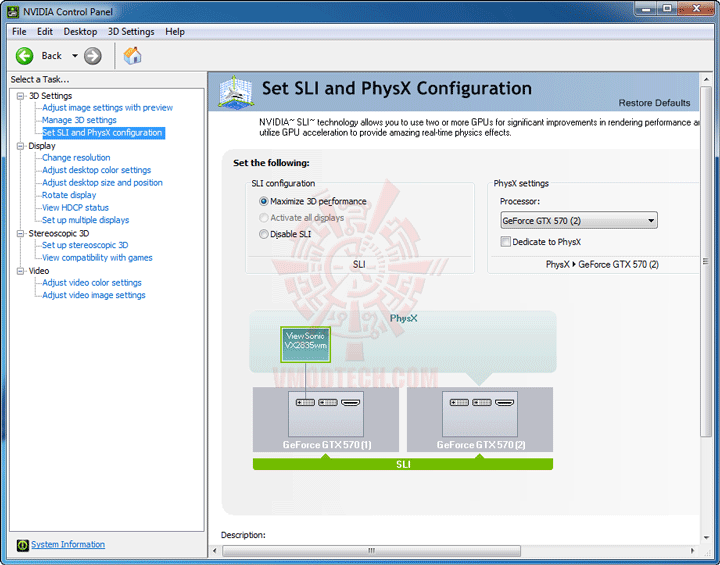The height and width of the screenshot is (565, 720).
Task: Click the HDMI port on GeForce GTX 570 (2)
Action: pos(505,402)
